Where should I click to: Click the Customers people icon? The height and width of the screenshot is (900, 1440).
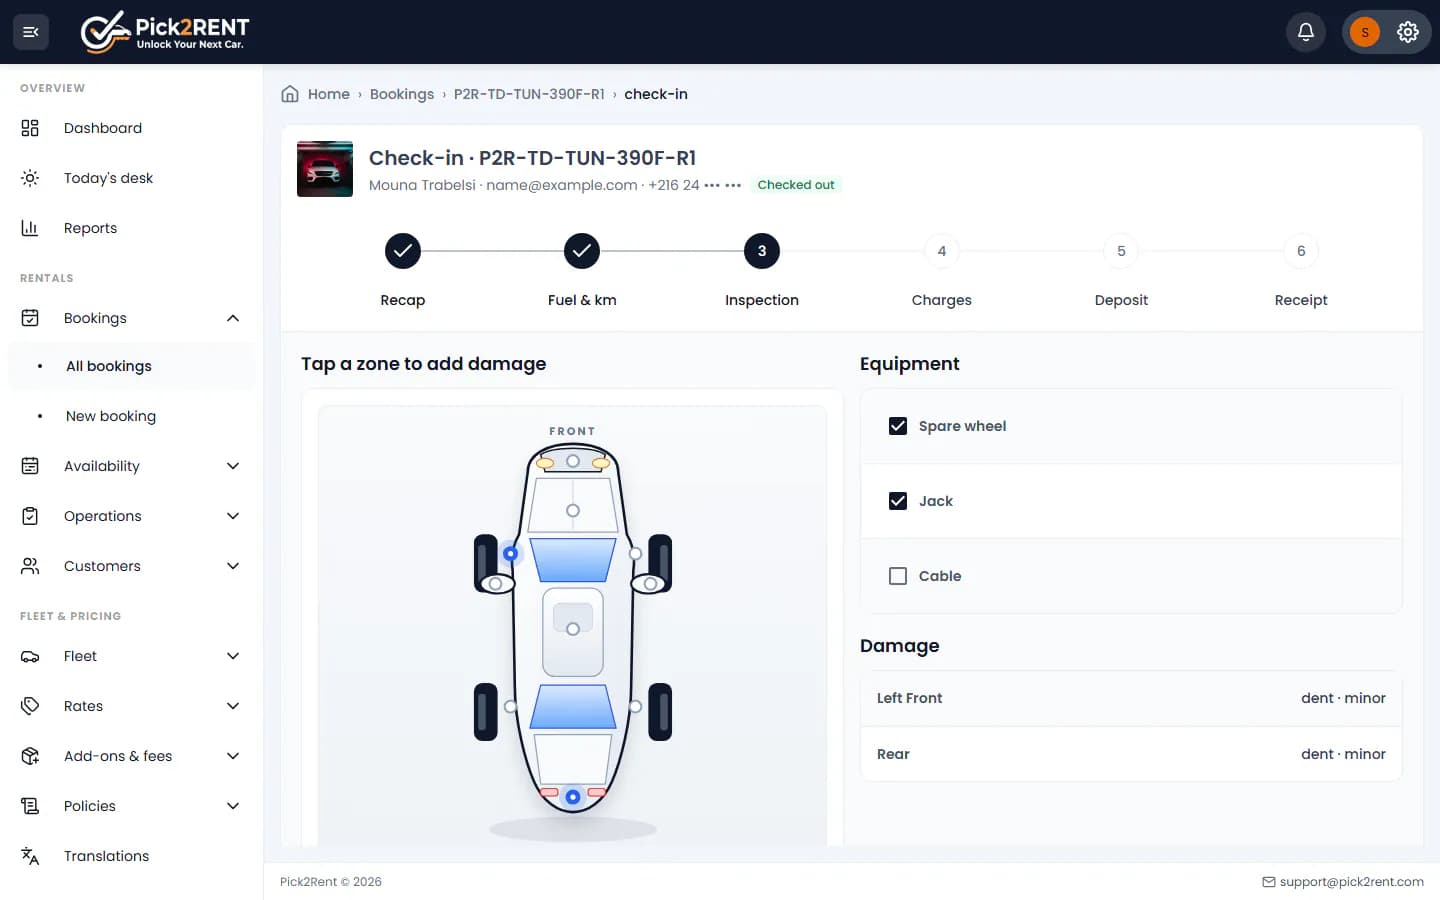tap(30, 566)
